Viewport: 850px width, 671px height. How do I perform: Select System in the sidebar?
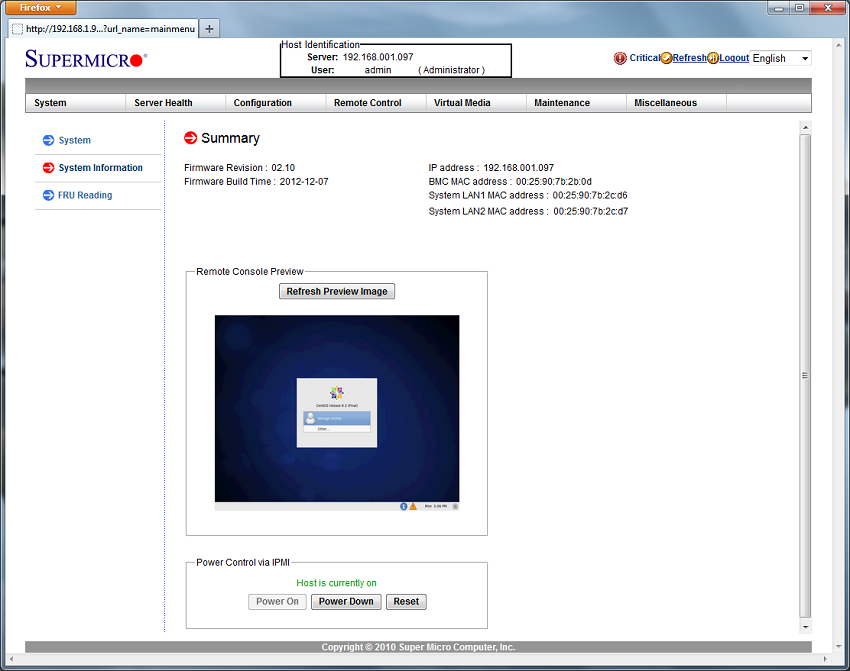click(75, 140)
